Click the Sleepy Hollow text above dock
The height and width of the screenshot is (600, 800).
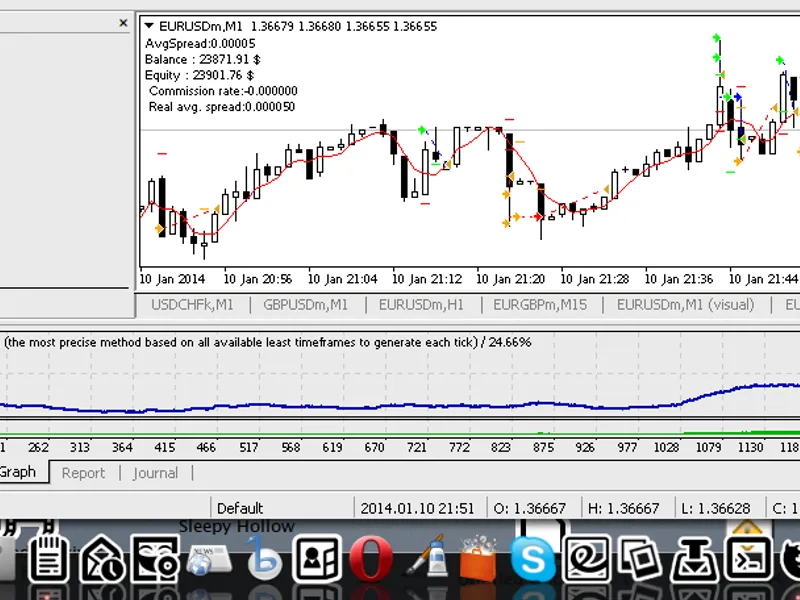click(237, 526)
